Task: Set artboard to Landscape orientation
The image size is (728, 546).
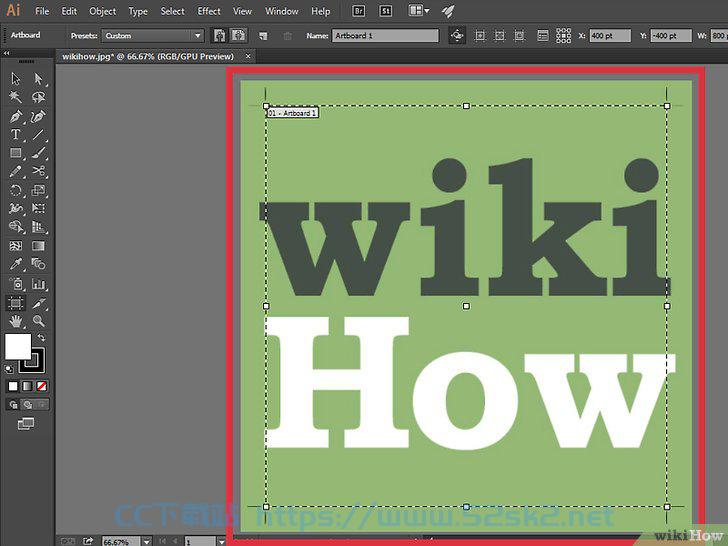Action: (x=239, y=36)
